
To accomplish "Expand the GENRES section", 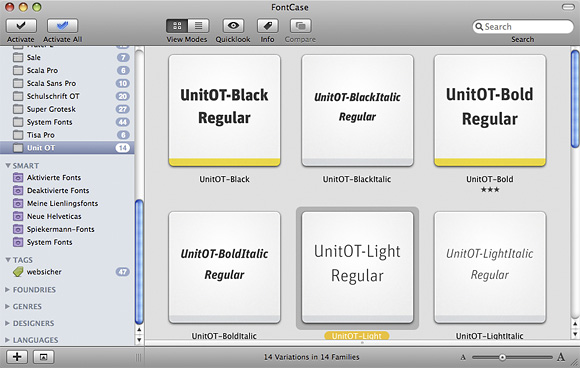I will click(x=7, y=306).
